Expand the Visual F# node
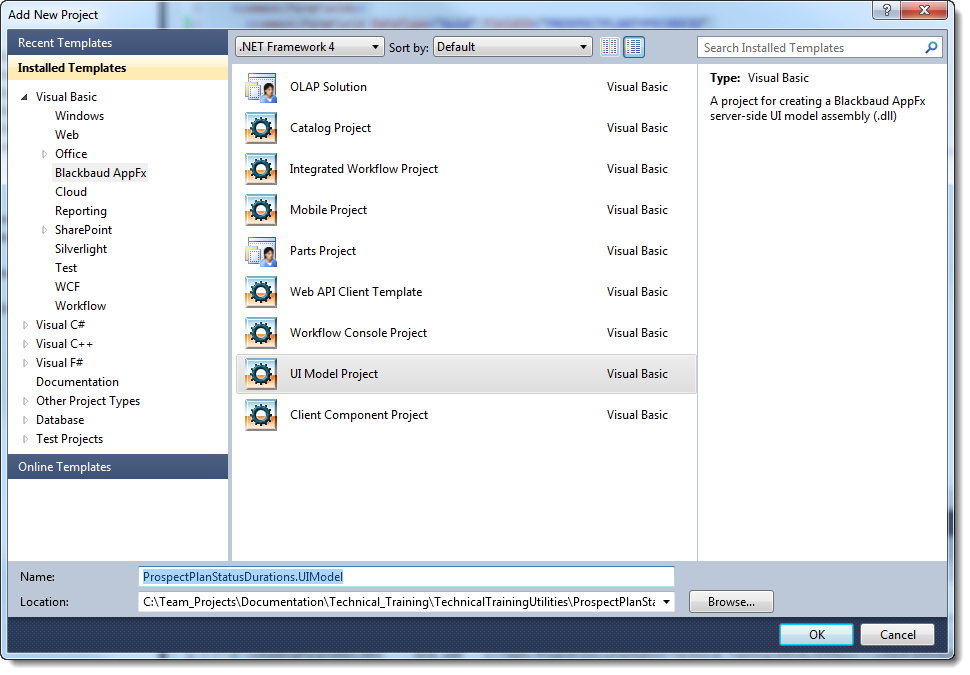 pyautogui.click(x=25, y=364)
